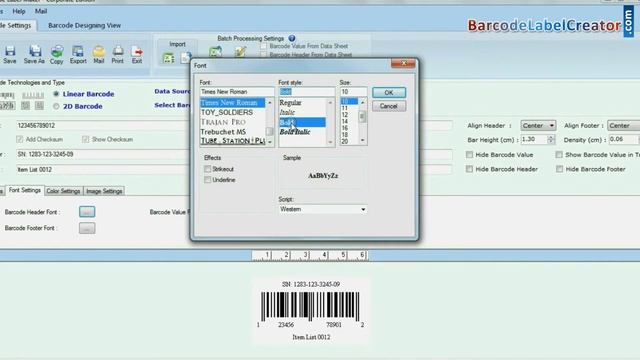Open the Align Header dropdown
Screen dimensions: 640x360
coord(538,125)
